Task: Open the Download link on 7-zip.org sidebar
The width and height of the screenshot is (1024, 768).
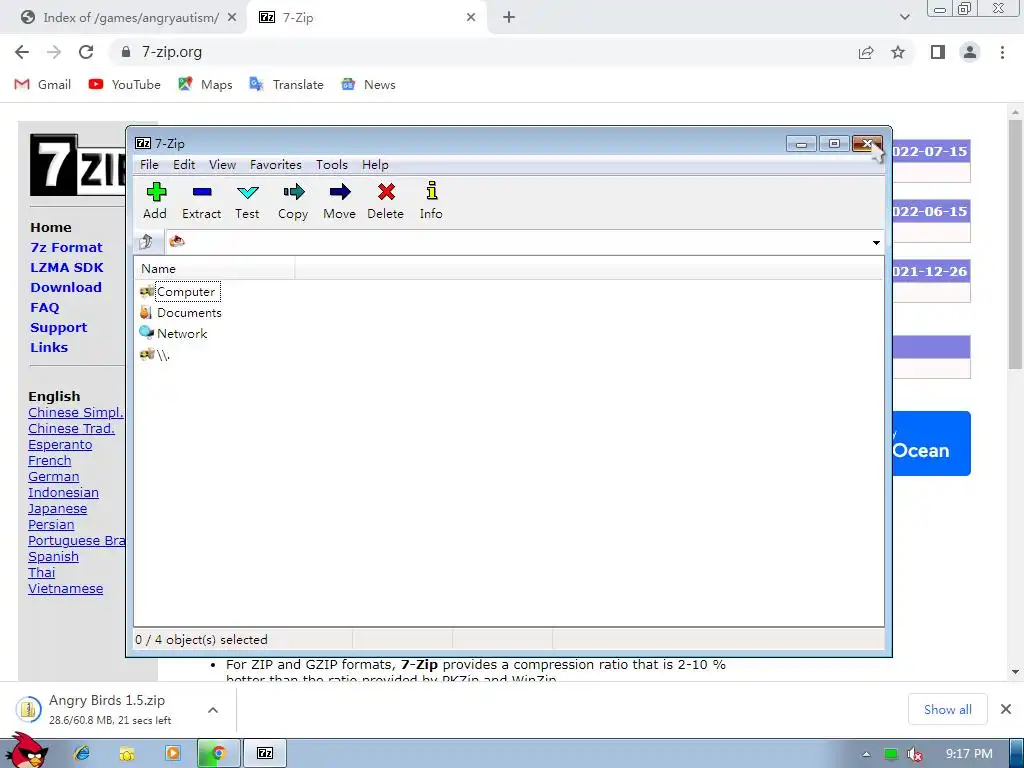Action: [66, 287]
